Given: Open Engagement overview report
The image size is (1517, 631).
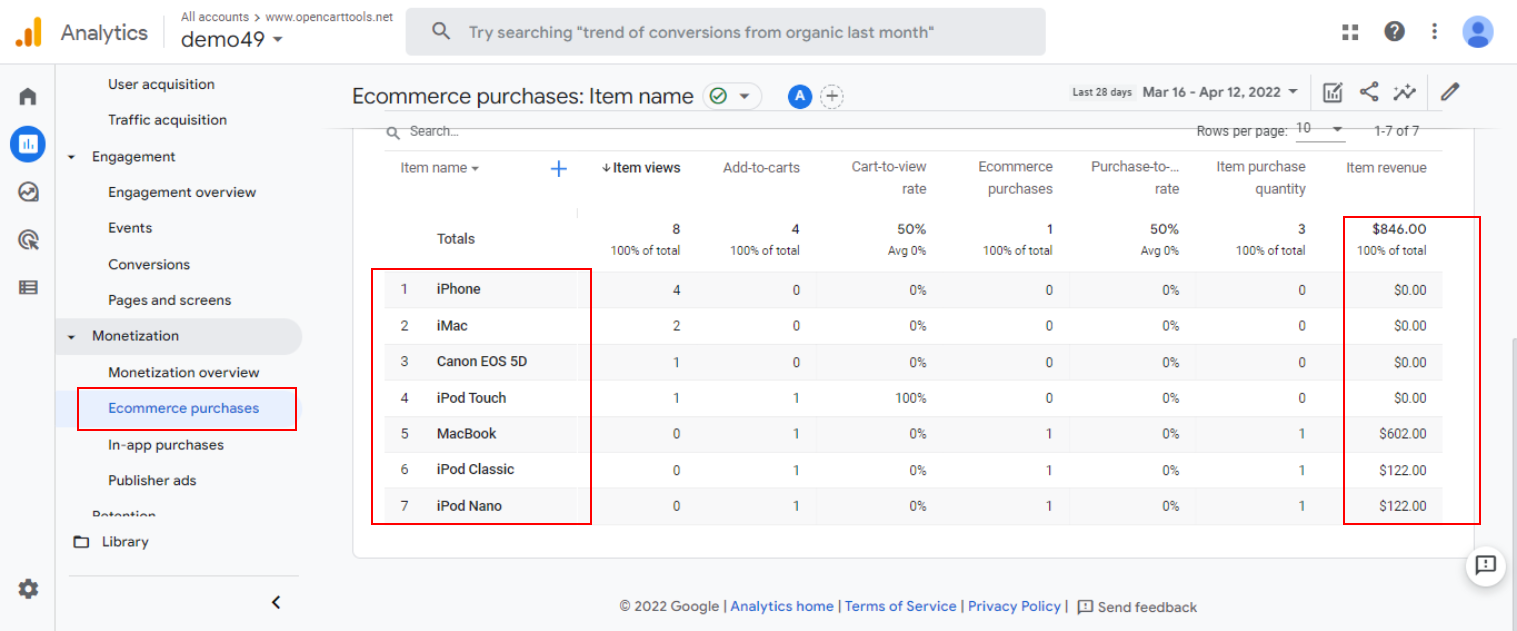Looking at the screenshot, I should click(x=182, y=192).
